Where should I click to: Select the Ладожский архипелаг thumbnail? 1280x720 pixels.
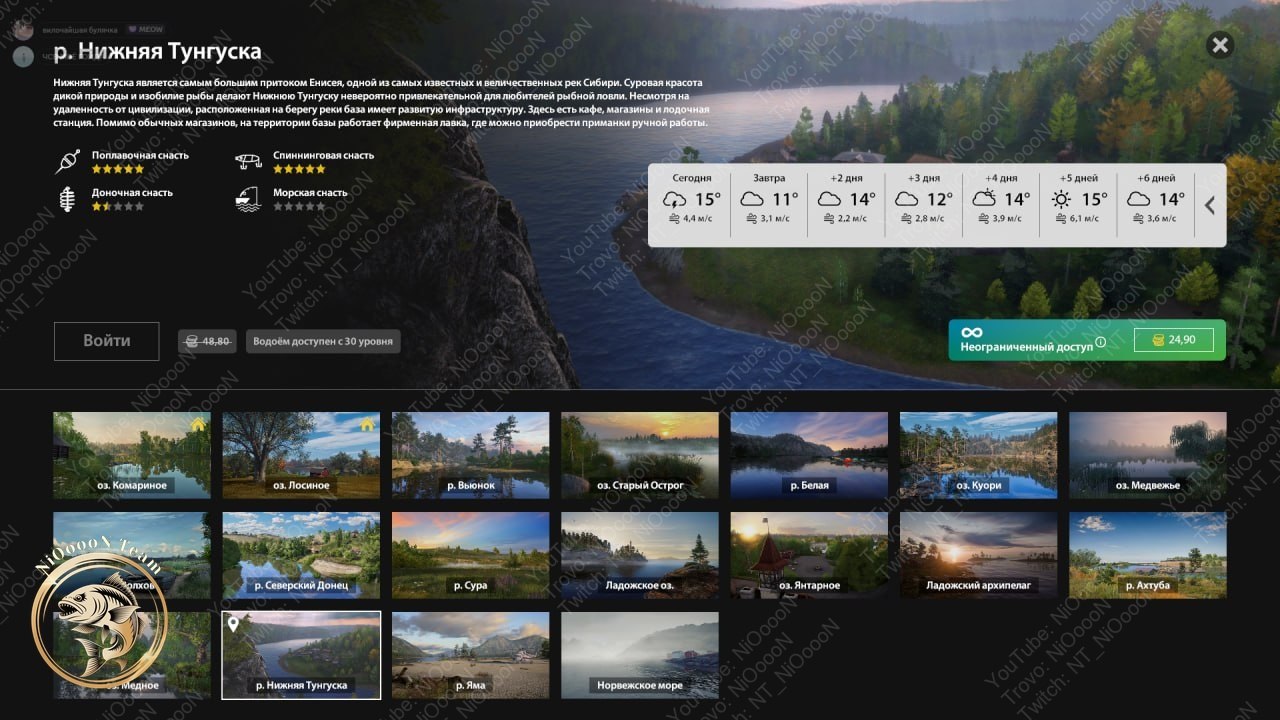coord(978,555)
